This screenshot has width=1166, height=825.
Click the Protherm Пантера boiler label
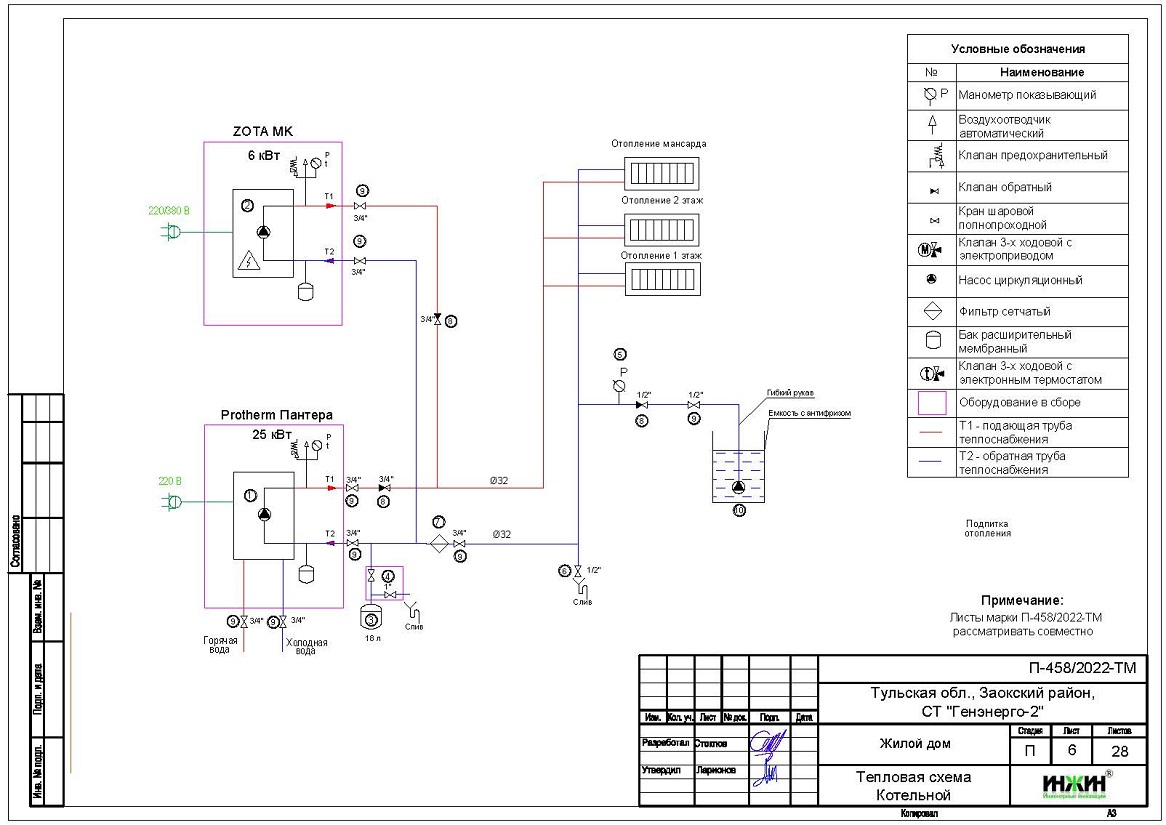pos(276,414)
